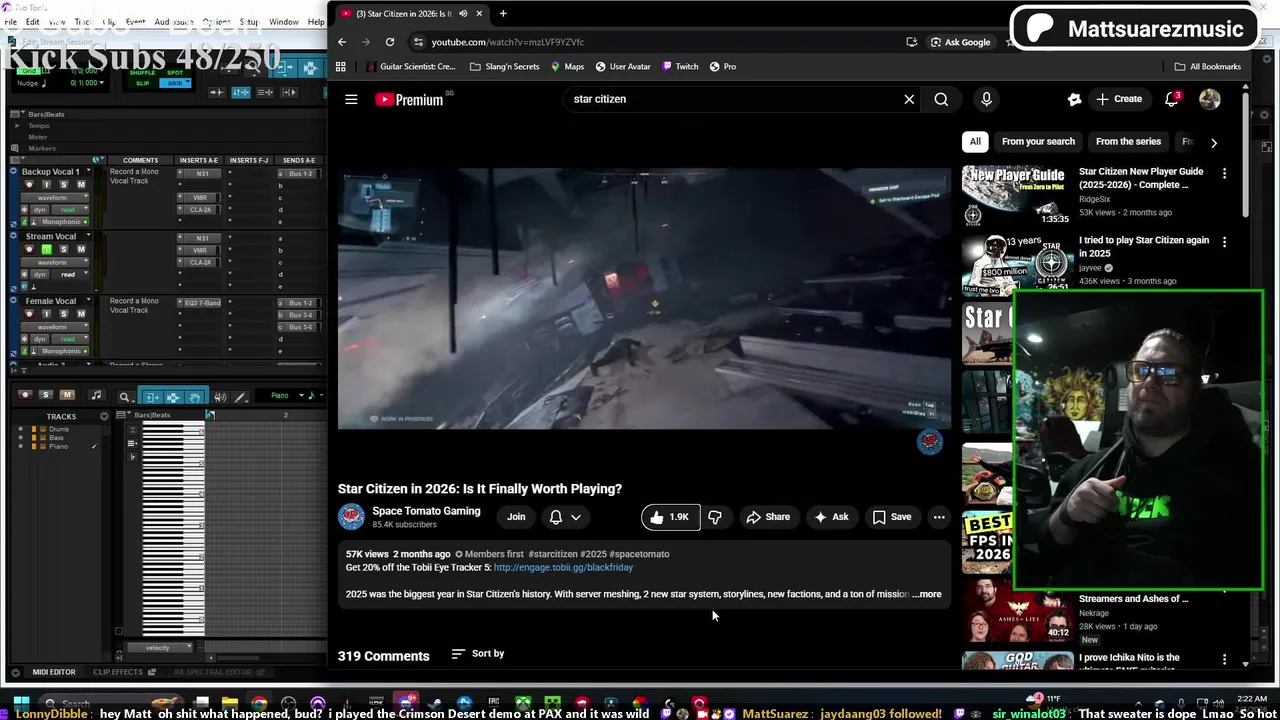Open File Explorer folder on taskbar
This screenshot has width=1280, height=720.
[230, 703]
